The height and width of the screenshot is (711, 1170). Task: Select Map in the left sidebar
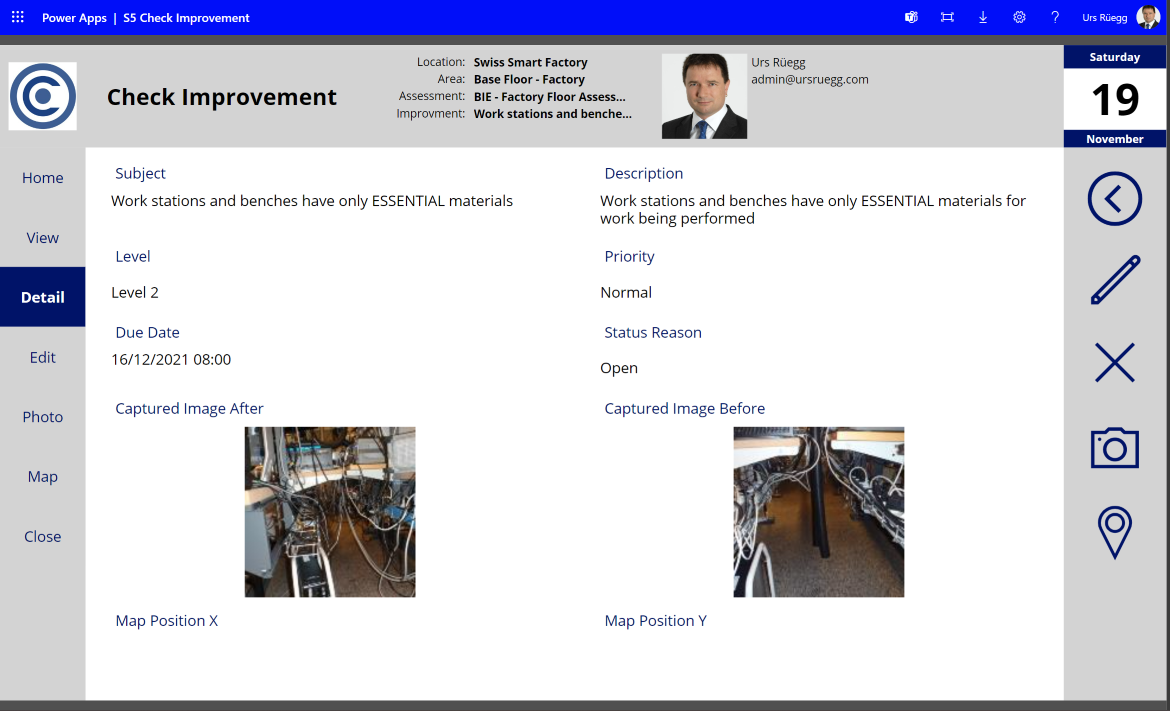coord(43,476)
